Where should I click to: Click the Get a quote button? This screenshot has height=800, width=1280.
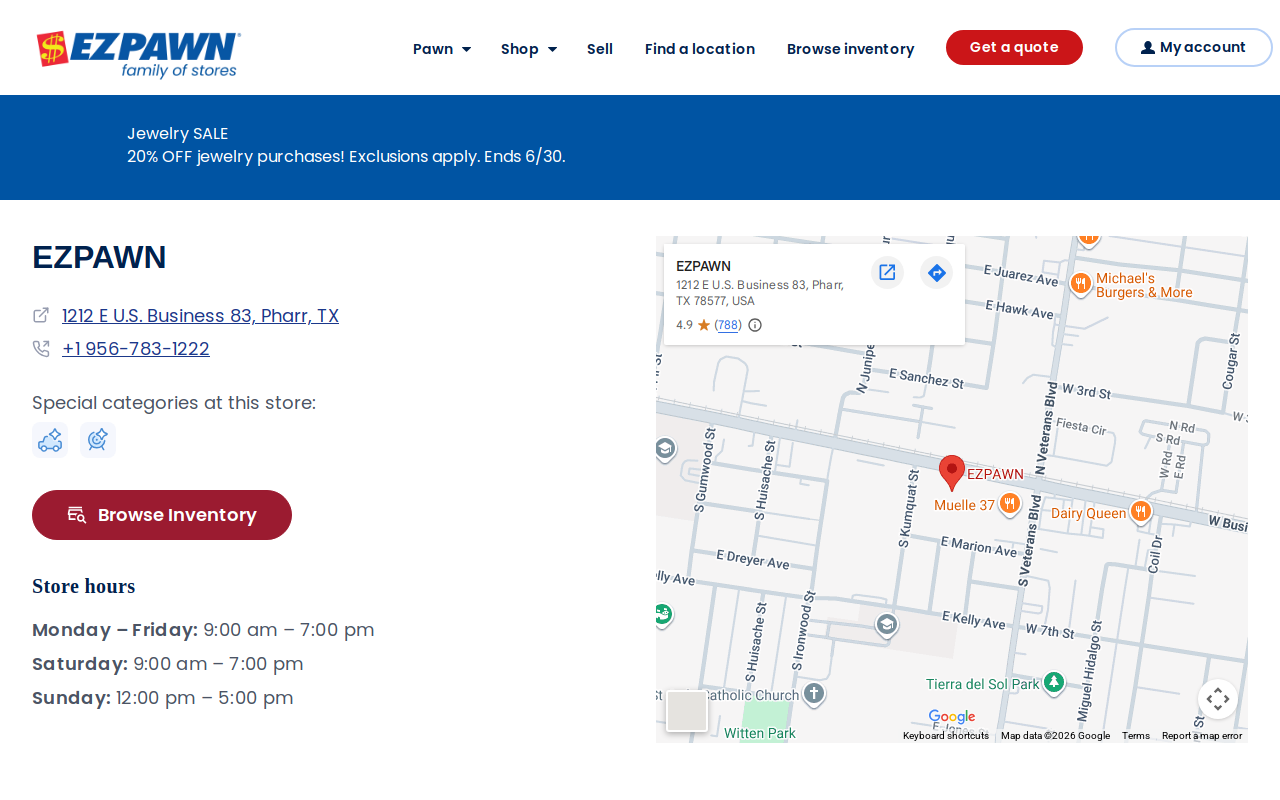(1014, 47)
